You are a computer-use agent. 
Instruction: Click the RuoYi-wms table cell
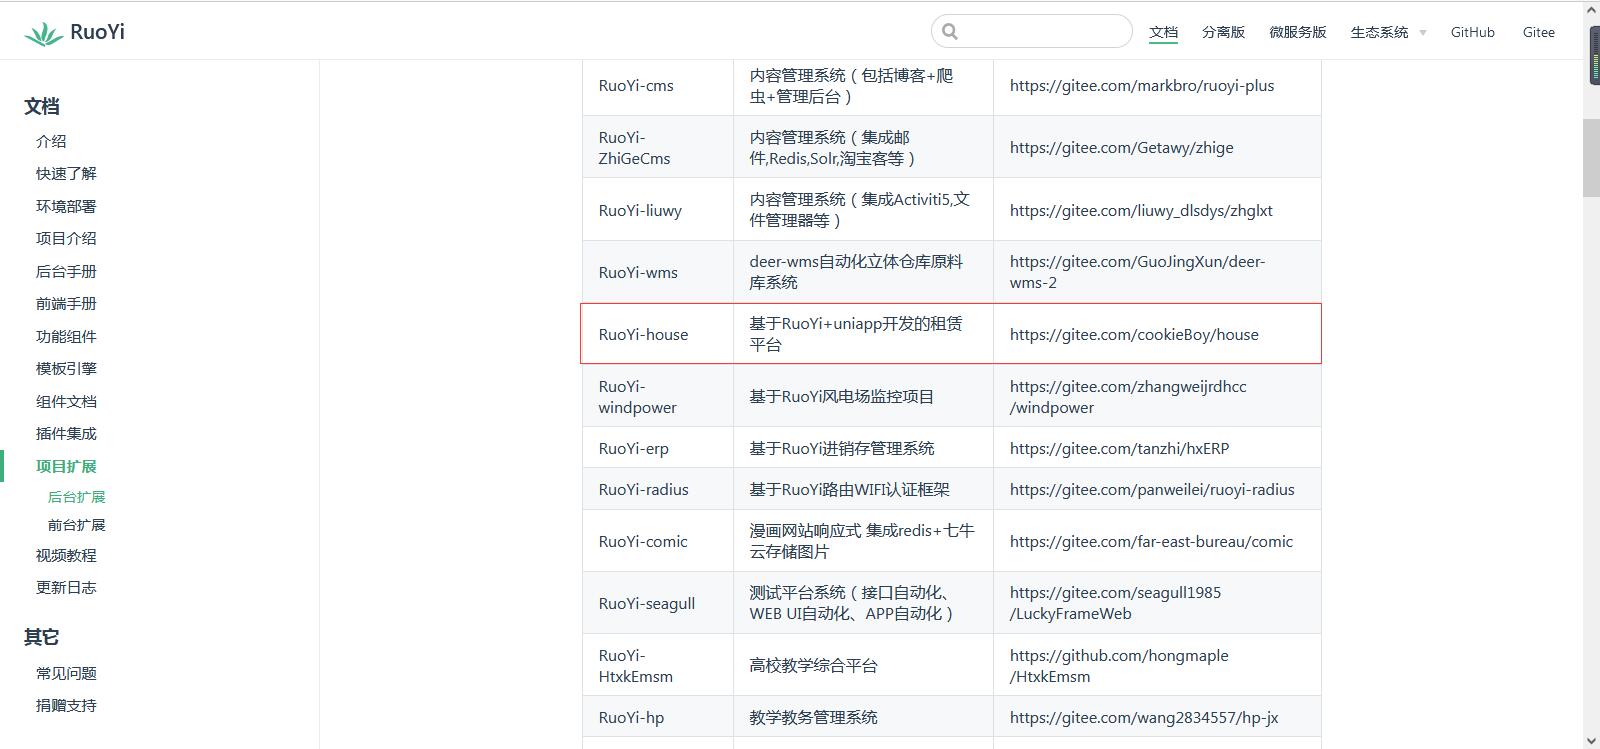click(658, 272)
